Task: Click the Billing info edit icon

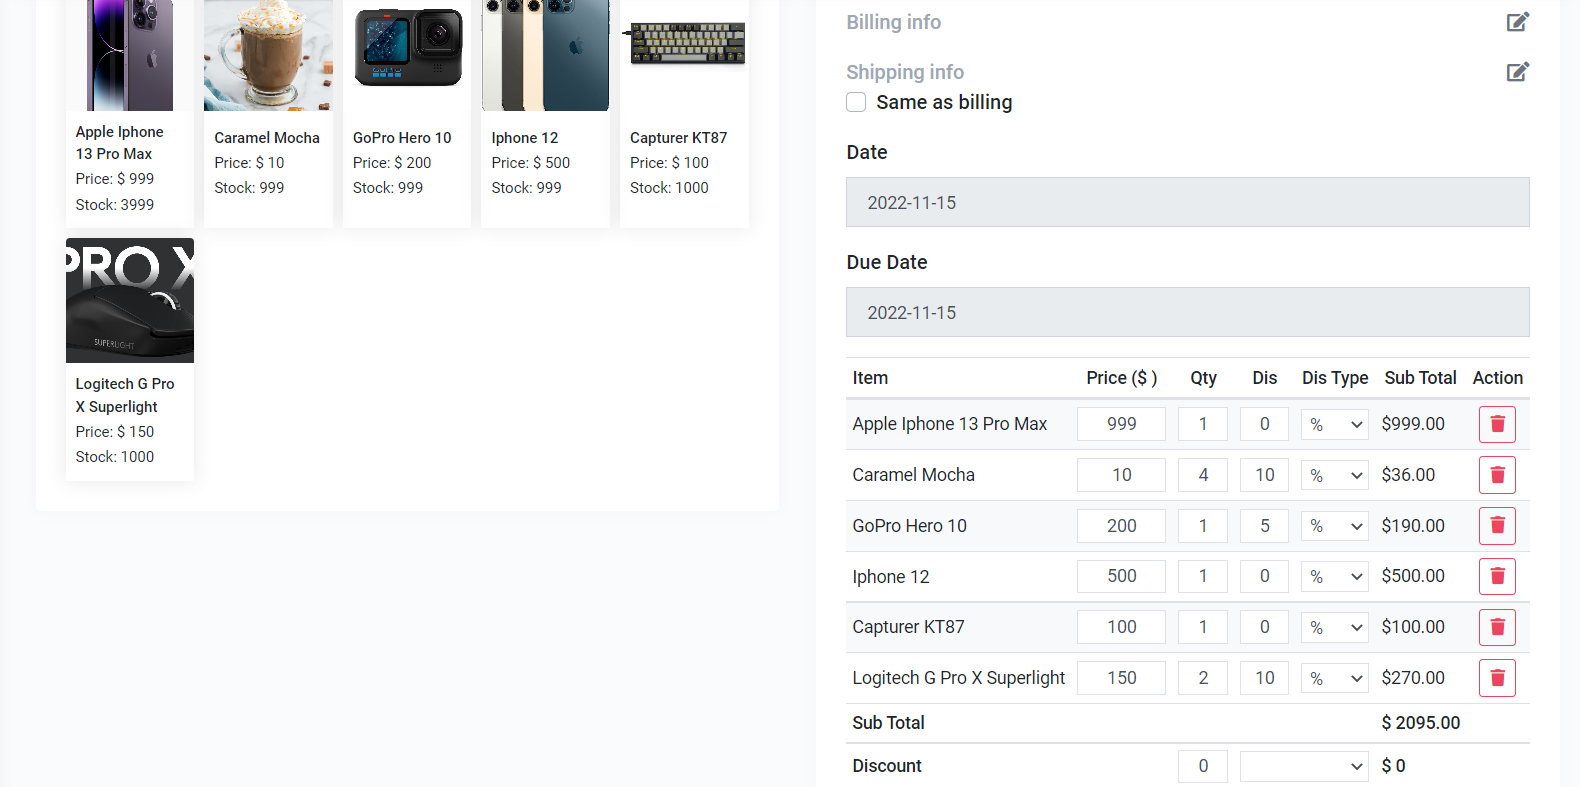Action: 1517,22
